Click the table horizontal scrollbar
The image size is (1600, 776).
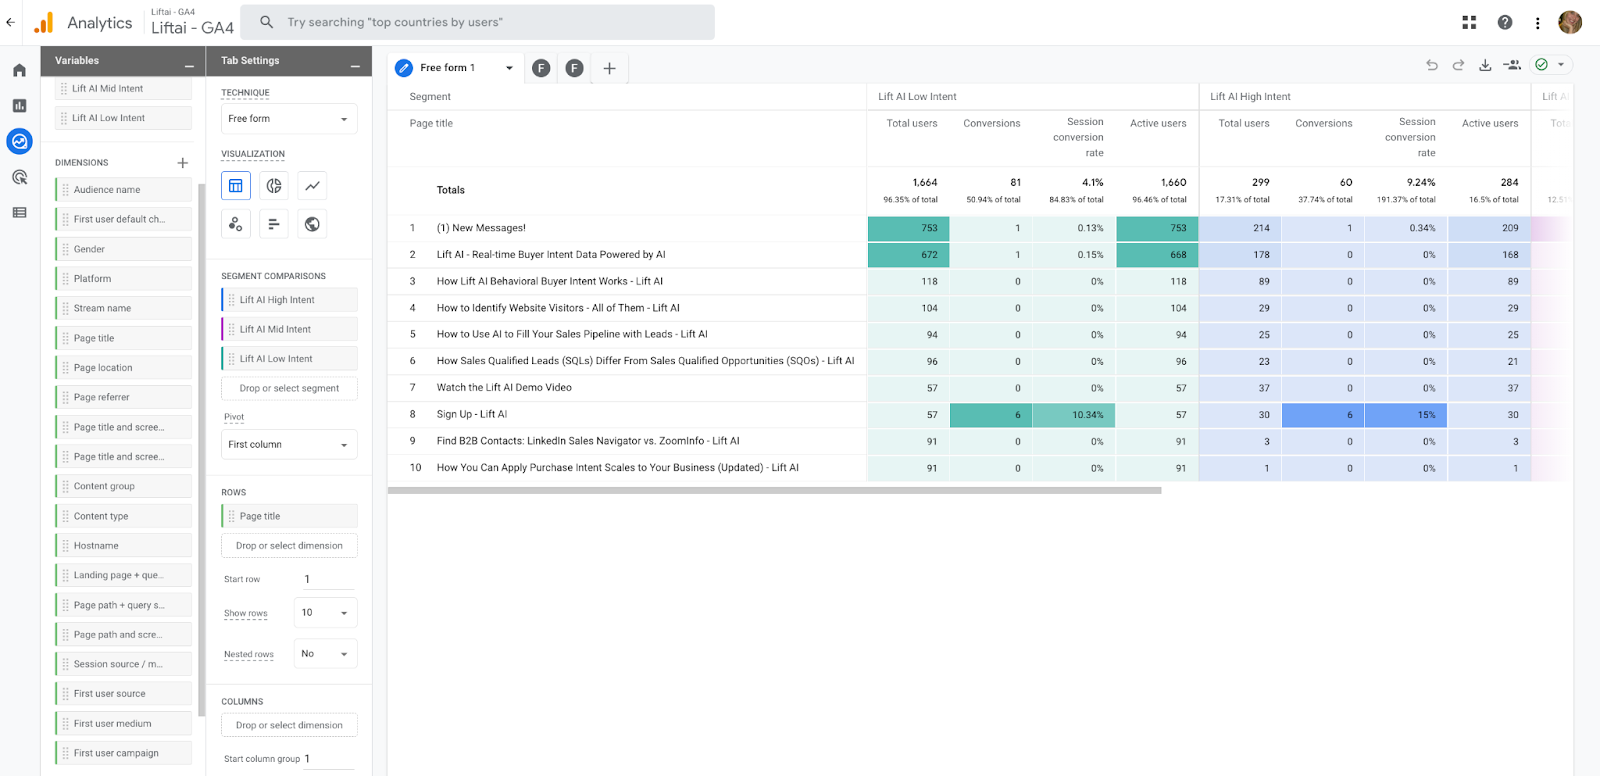click(x=775, y=491)
